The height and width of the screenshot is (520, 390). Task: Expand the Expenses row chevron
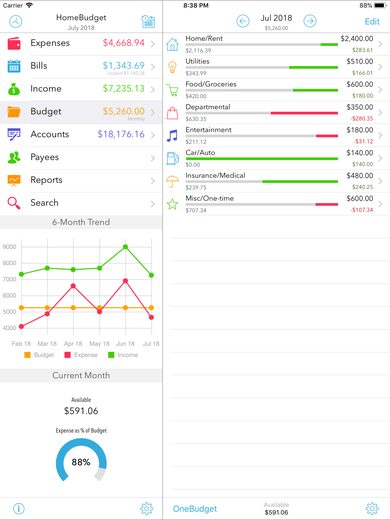point(153,44)
